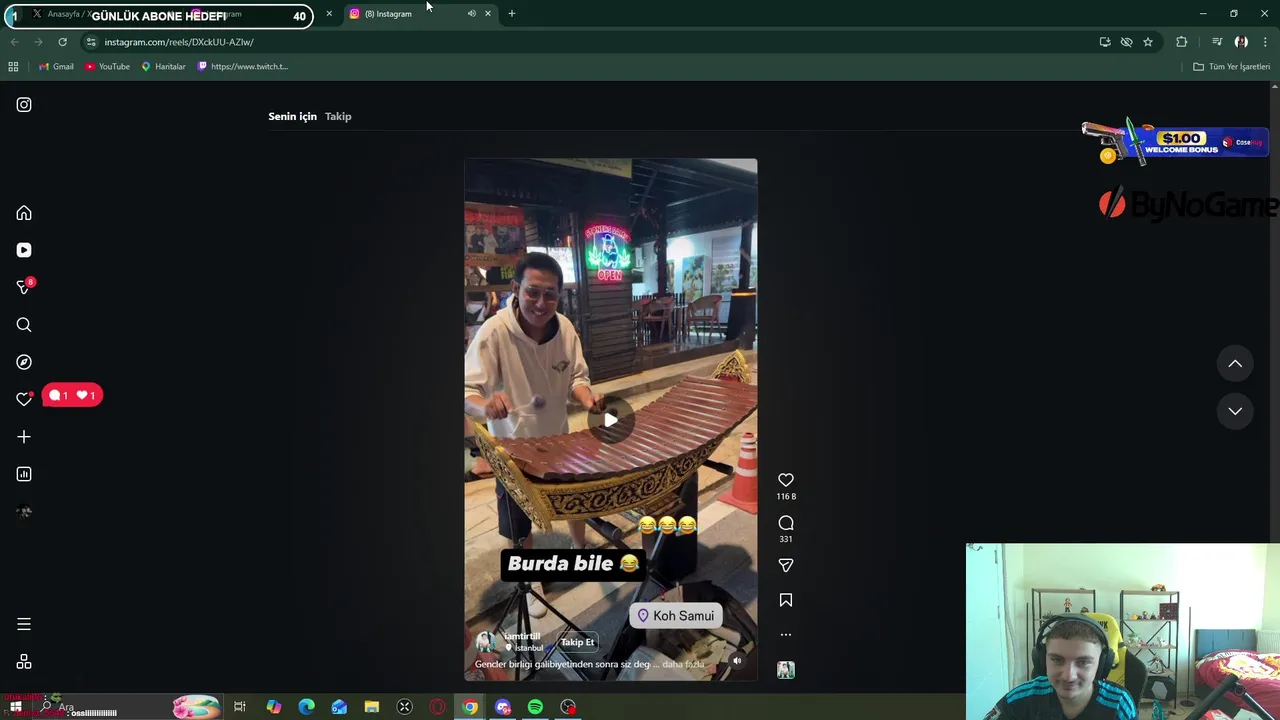Follow iamtirtill with Takip Et button
The height and width of the screenshot is (720, 1280).
[577, 642]
